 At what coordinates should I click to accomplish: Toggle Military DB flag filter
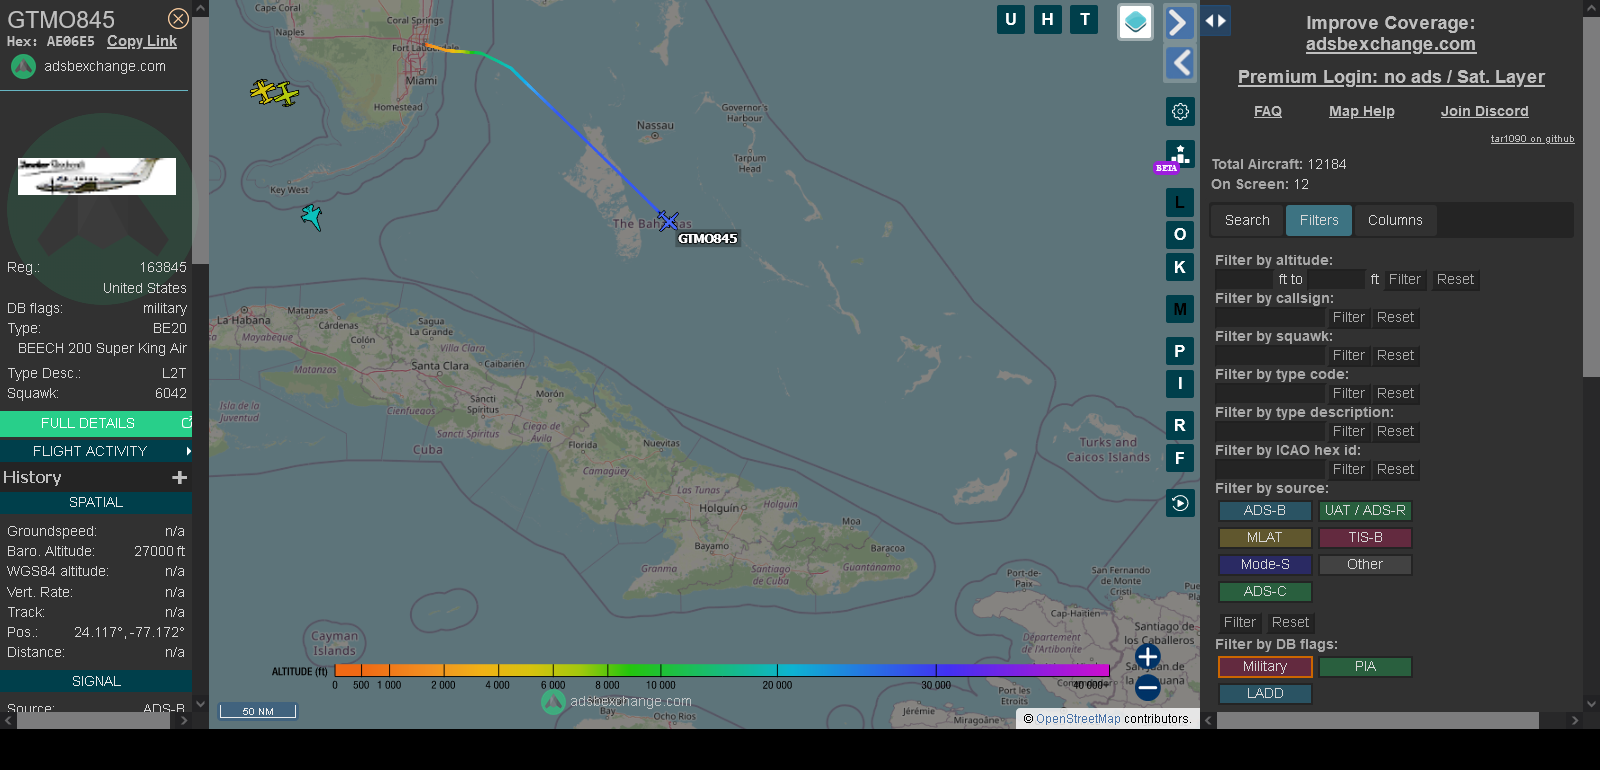[1265, 667]
